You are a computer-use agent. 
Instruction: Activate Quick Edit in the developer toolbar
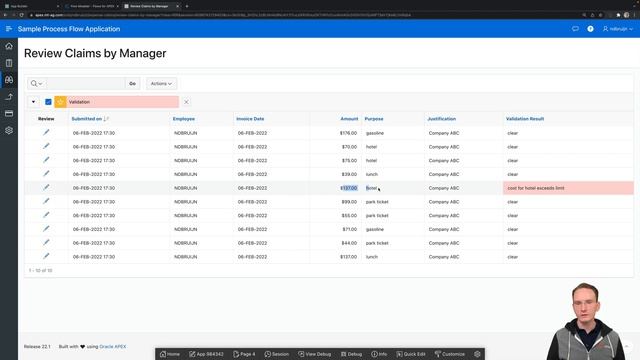point(411,354)
